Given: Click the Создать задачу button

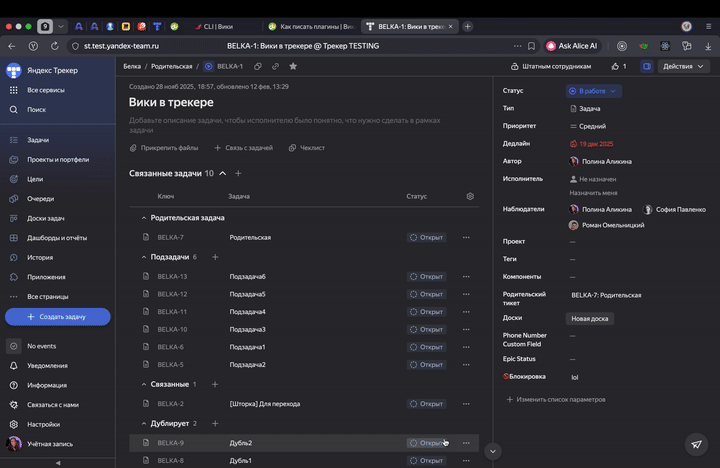Looking at the screenshot, I should coord(58,316).
